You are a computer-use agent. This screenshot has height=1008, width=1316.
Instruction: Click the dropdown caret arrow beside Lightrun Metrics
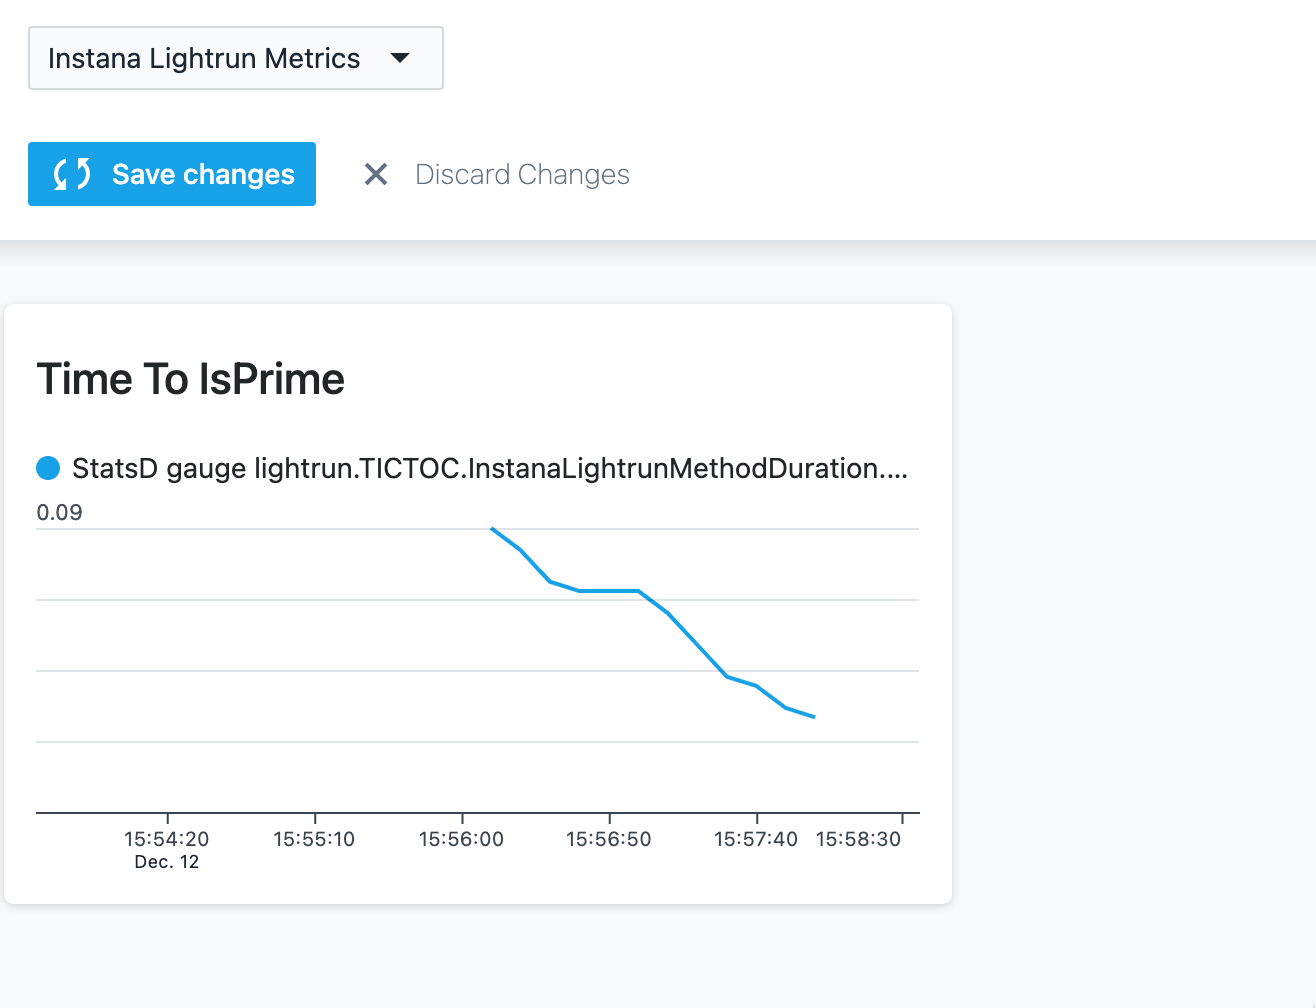coord(400,58)
